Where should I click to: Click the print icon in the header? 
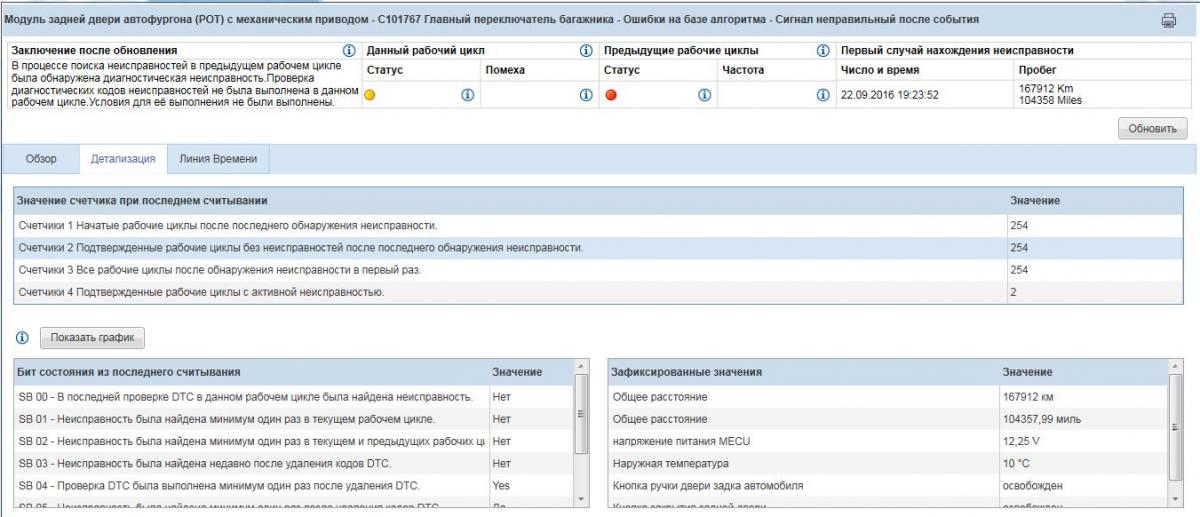1168,20
